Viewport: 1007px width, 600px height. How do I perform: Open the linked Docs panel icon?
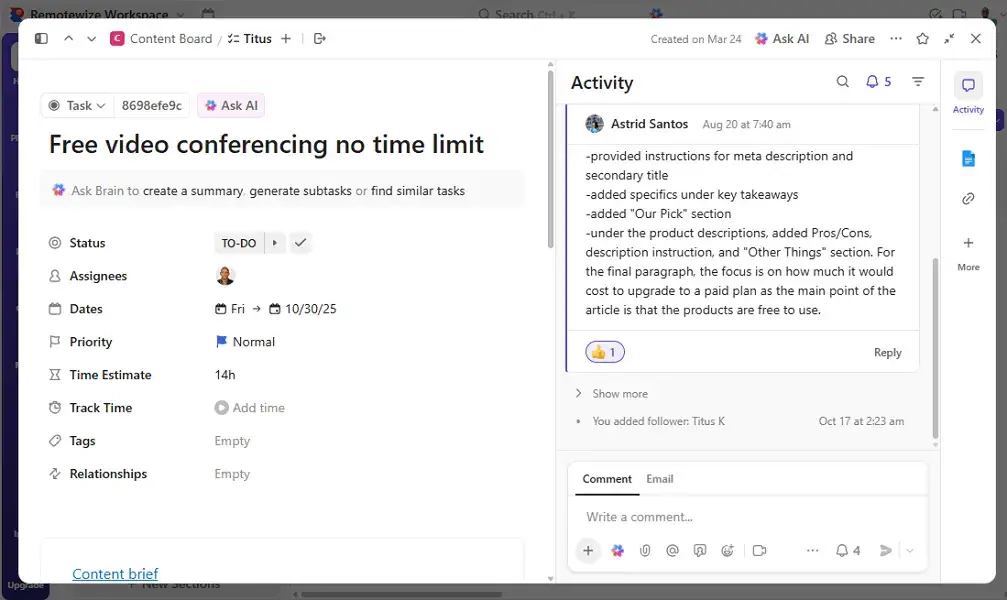(x=967, y=157)
